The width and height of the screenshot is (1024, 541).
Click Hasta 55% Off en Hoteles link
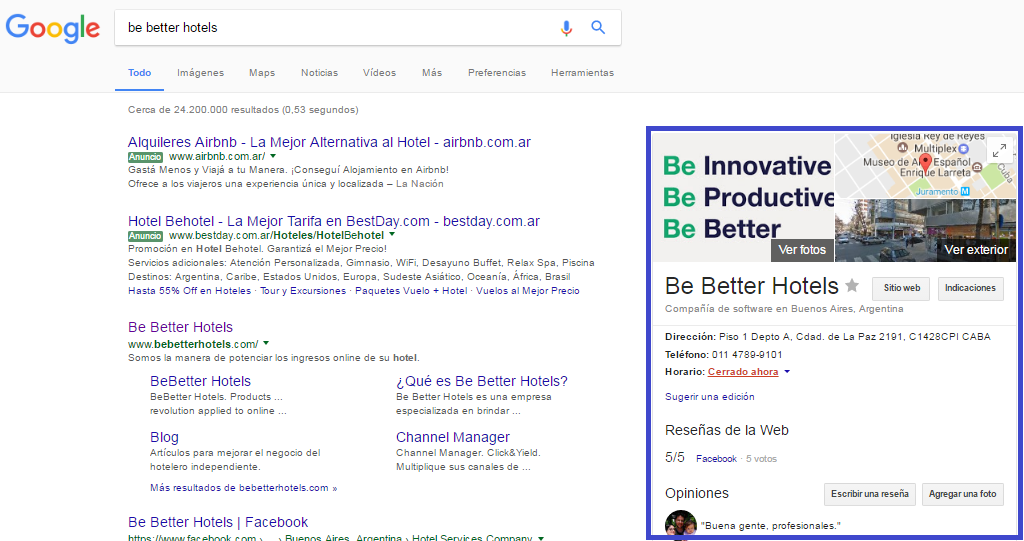tap(189, 291)
